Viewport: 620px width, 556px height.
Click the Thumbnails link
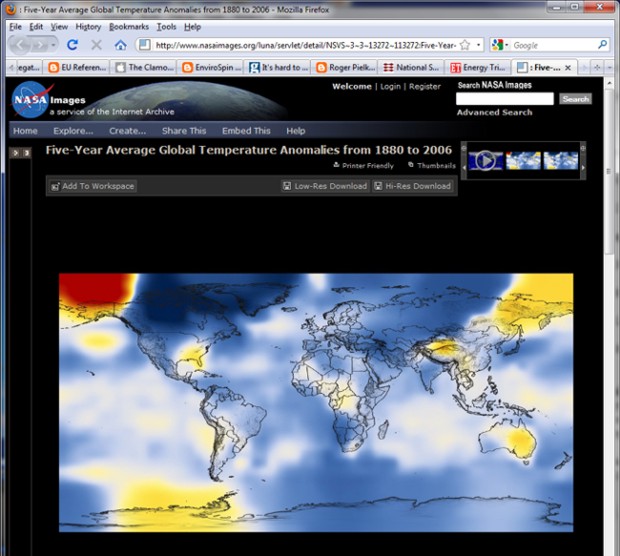[432, 165]
